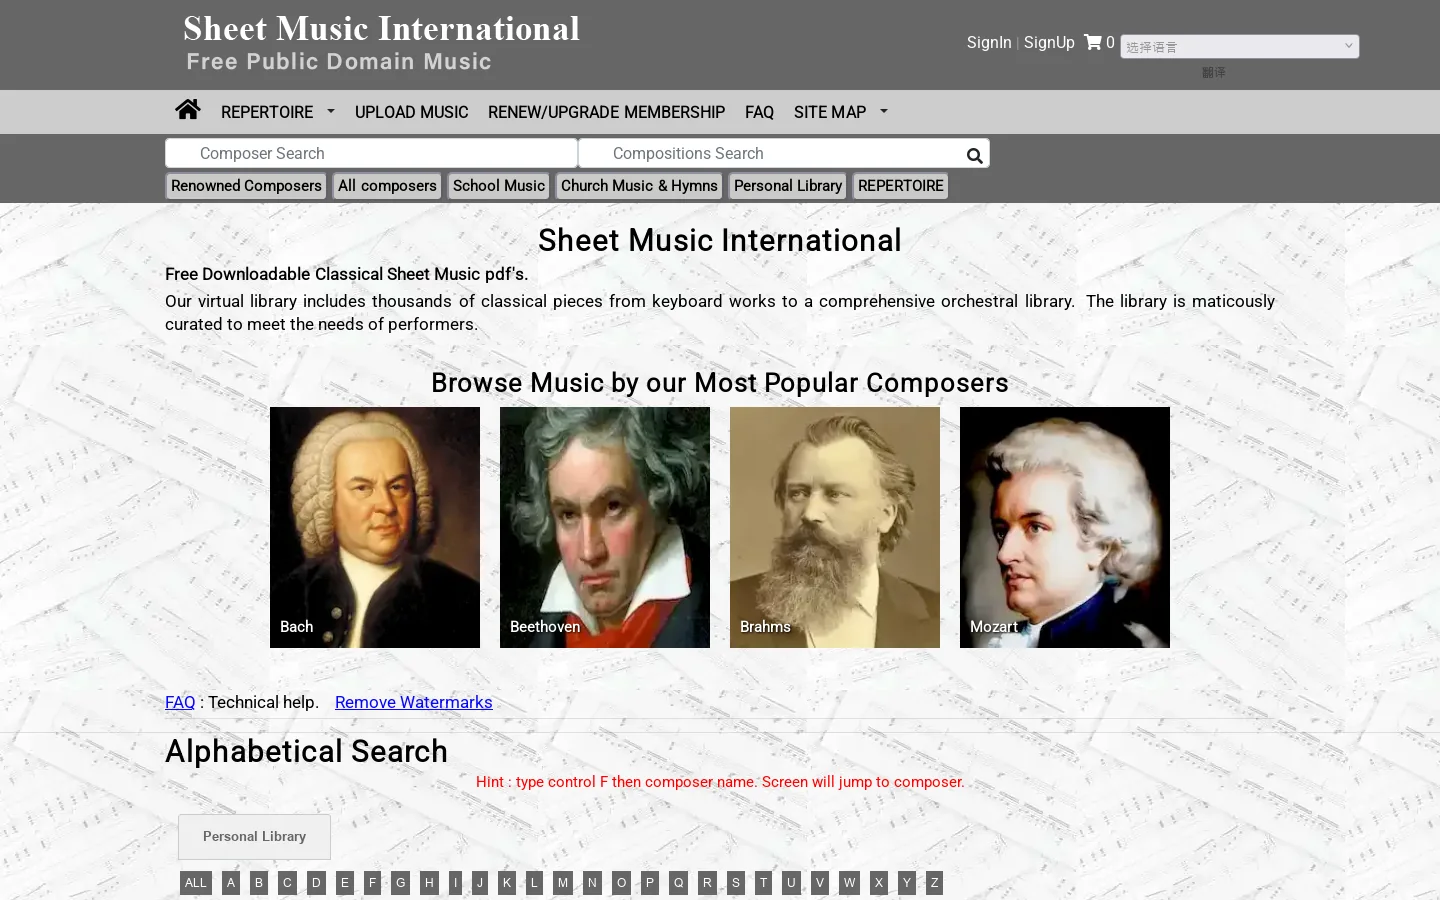Select the Renowned Composers button

click(246, 186)
